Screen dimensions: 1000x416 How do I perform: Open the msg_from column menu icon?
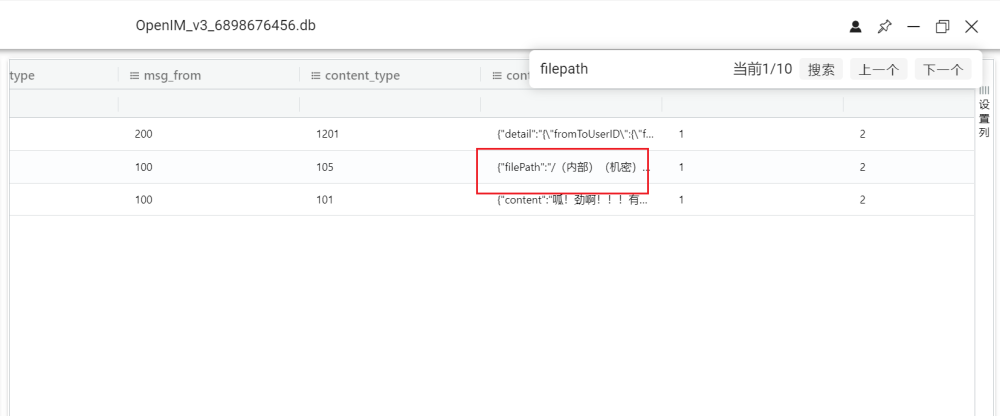pyautogui.click(x=135, y=75)
